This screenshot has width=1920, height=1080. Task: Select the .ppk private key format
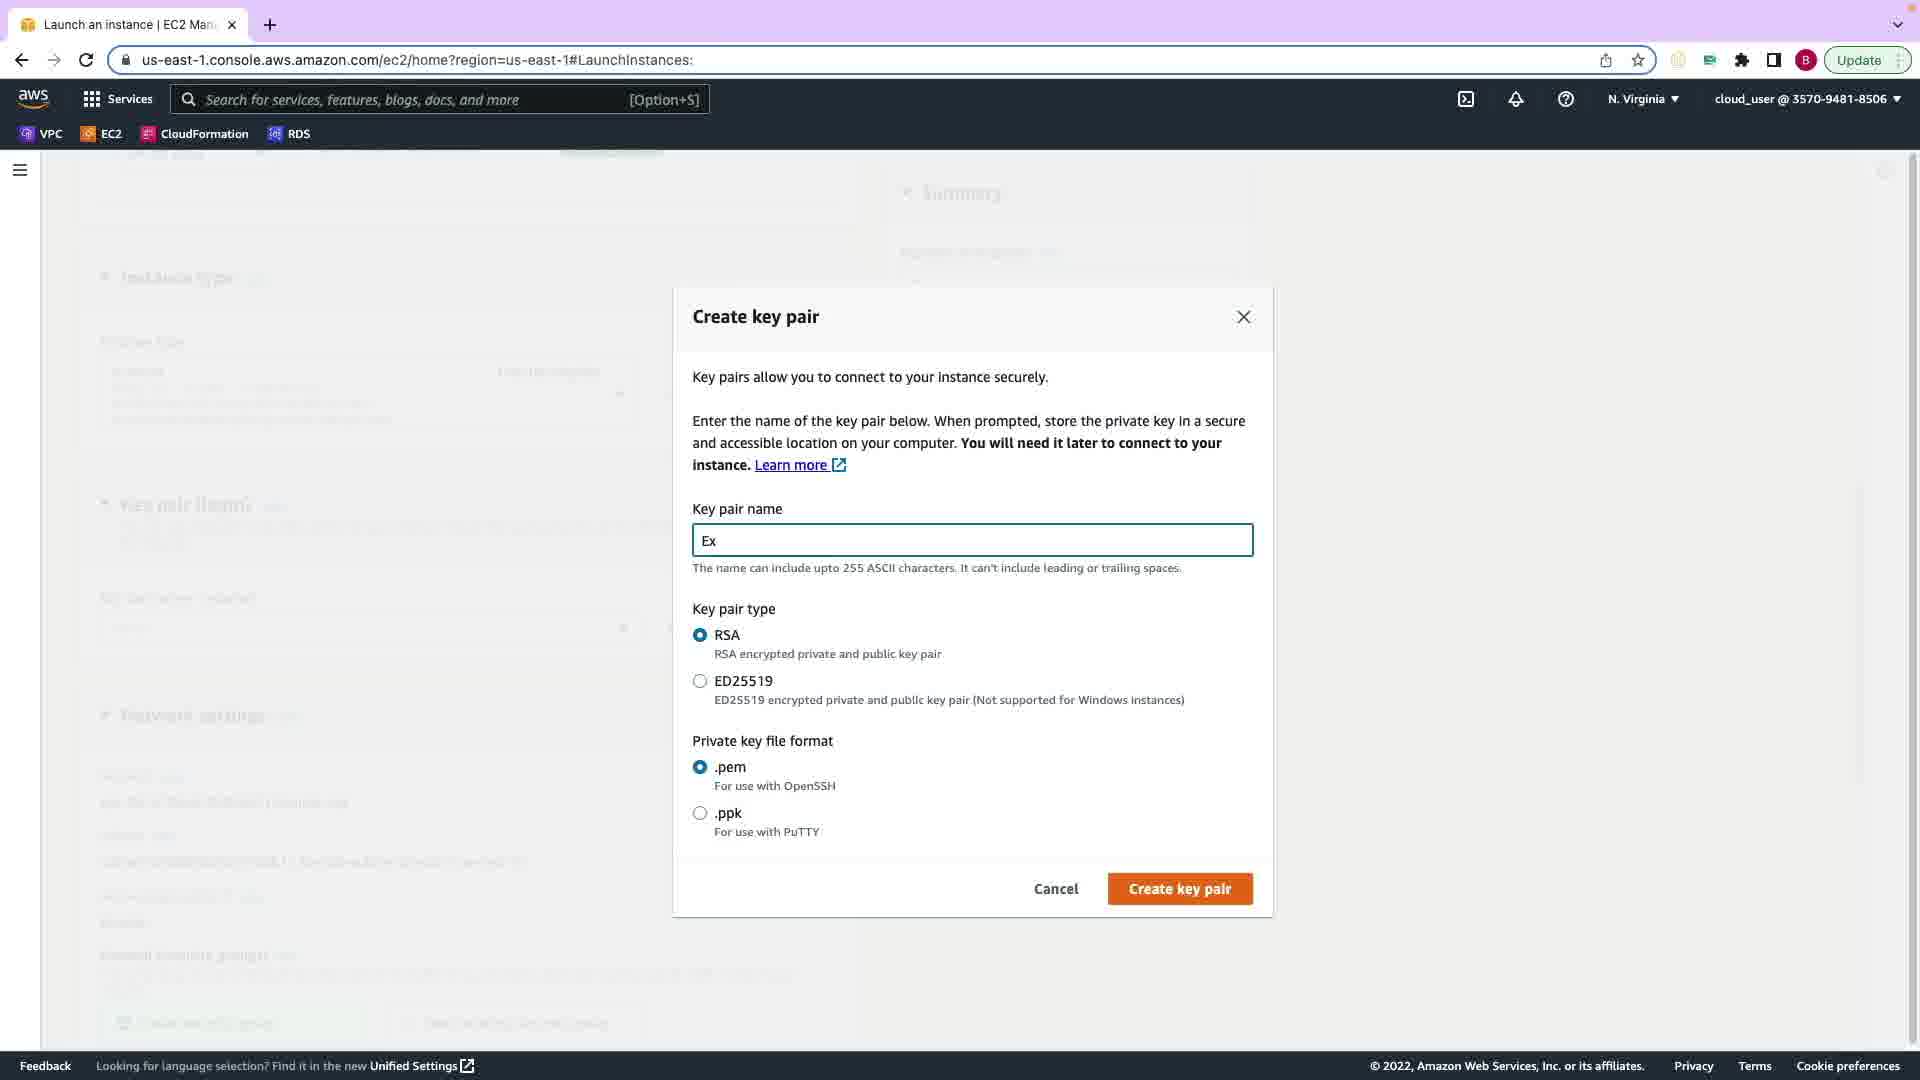coord(700,813)
